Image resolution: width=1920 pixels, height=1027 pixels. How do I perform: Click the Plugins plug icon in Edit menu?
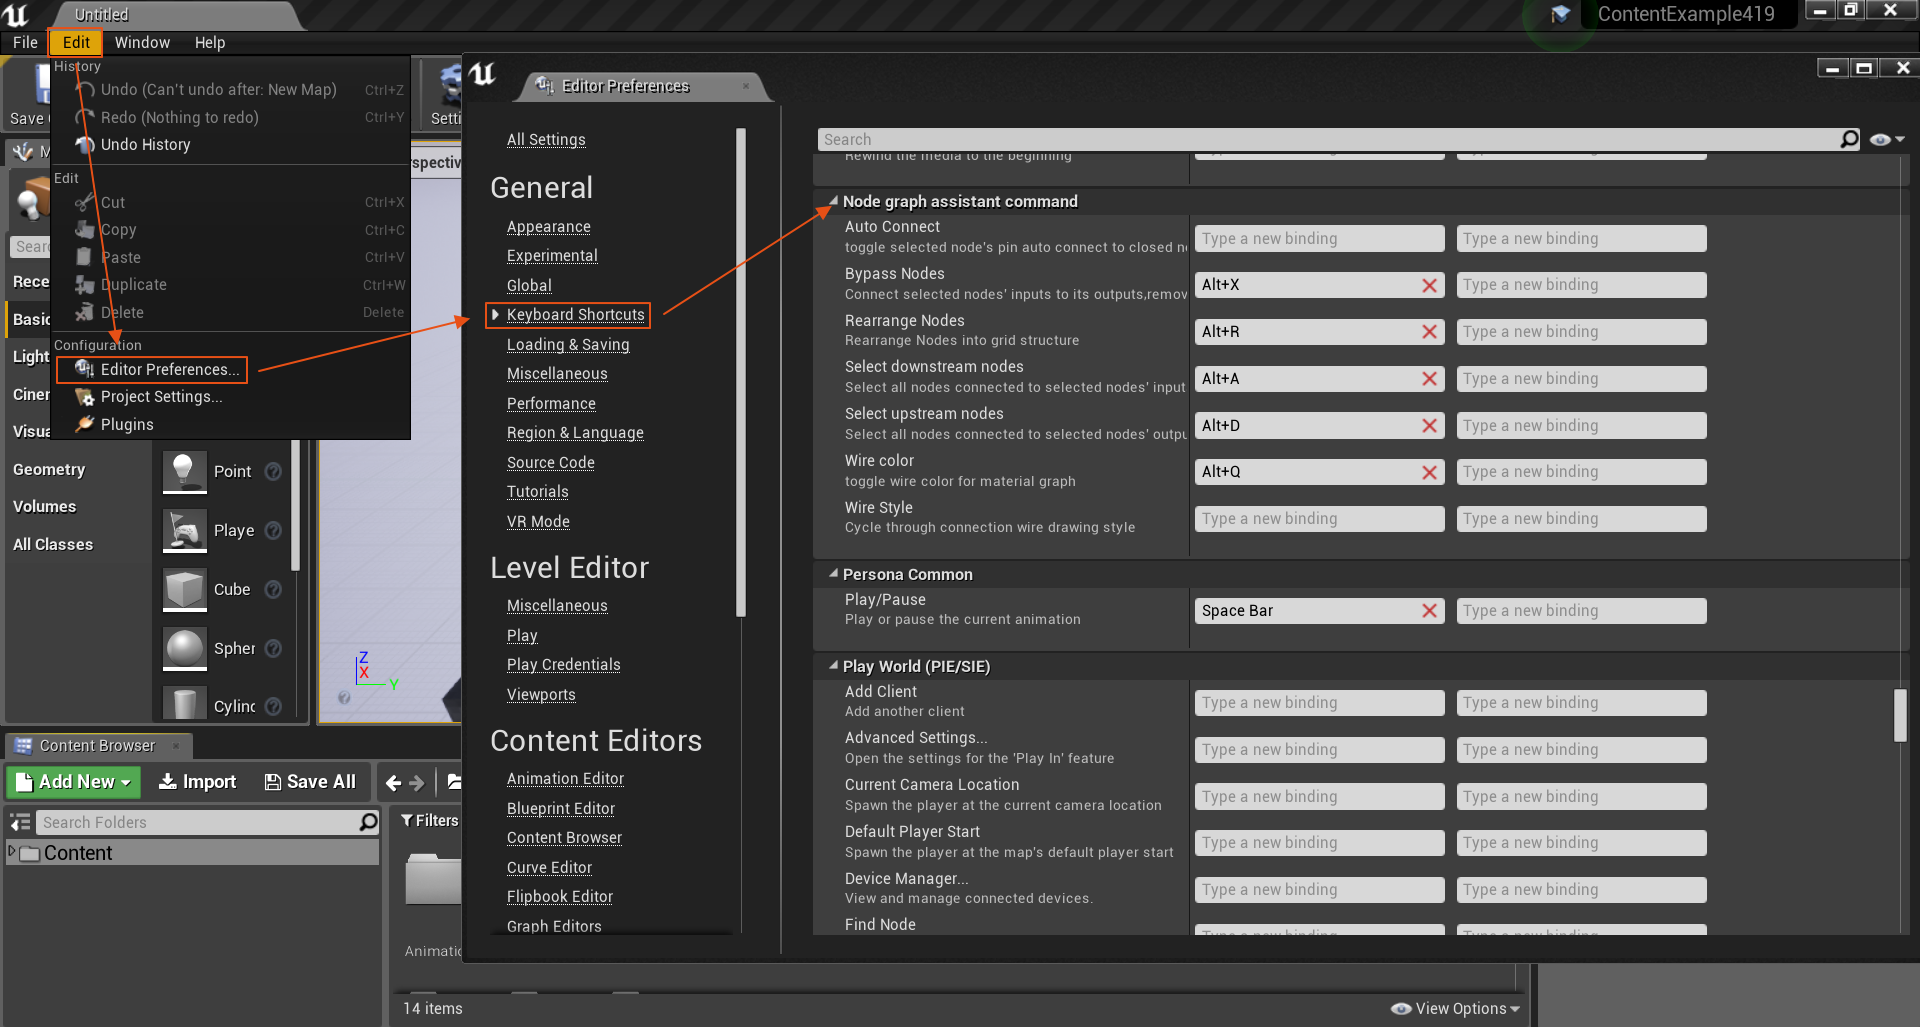[x=85, y=424]
